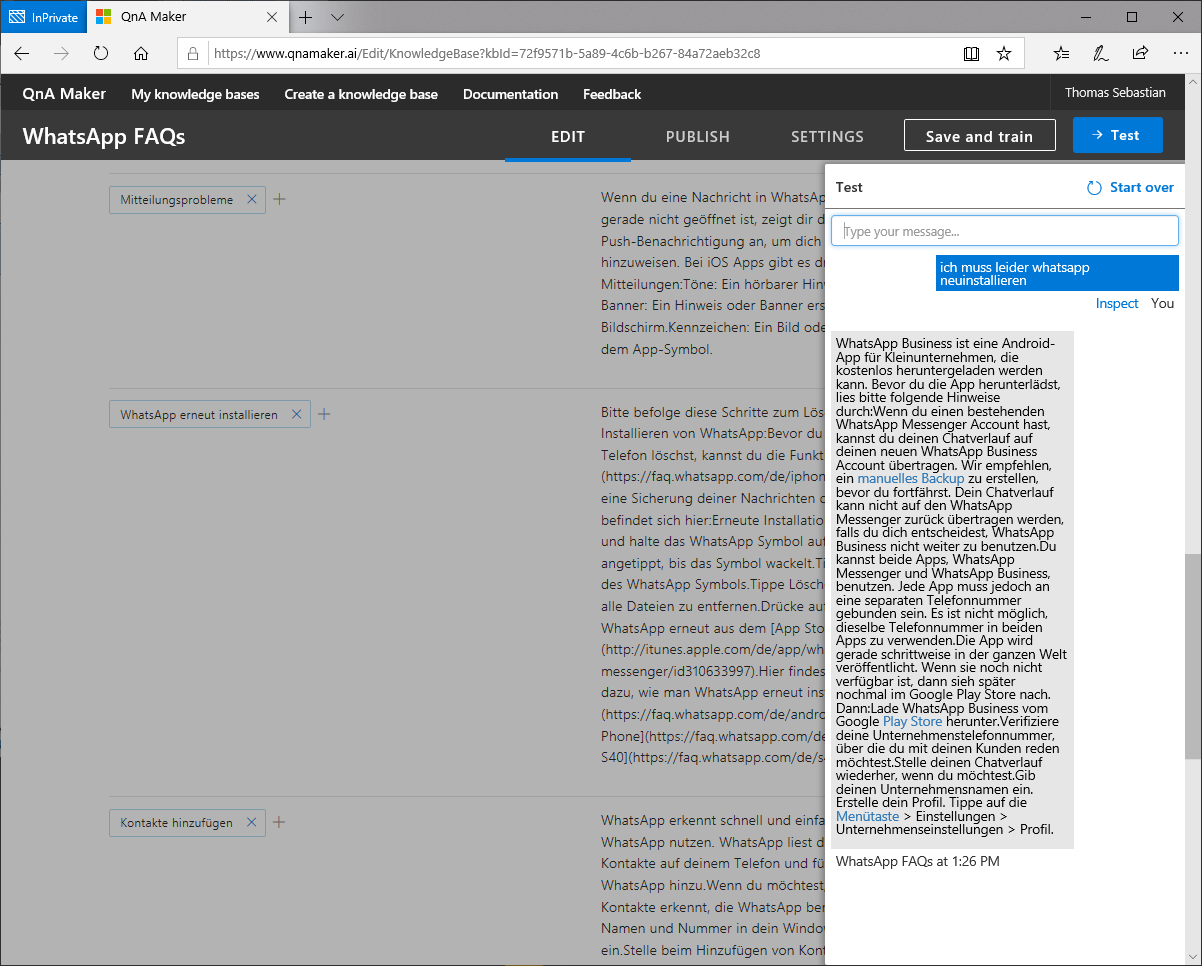Add alternative question beside Kontakte hinzufügen
This screenshot has width=1202, height=966.
coord(280,823)
